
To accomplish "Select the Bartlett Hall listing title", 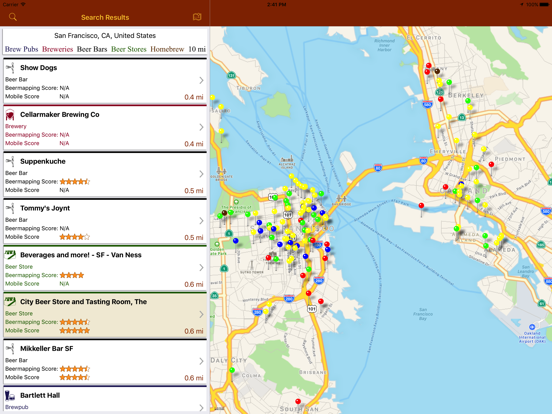I will coord(40,395).
